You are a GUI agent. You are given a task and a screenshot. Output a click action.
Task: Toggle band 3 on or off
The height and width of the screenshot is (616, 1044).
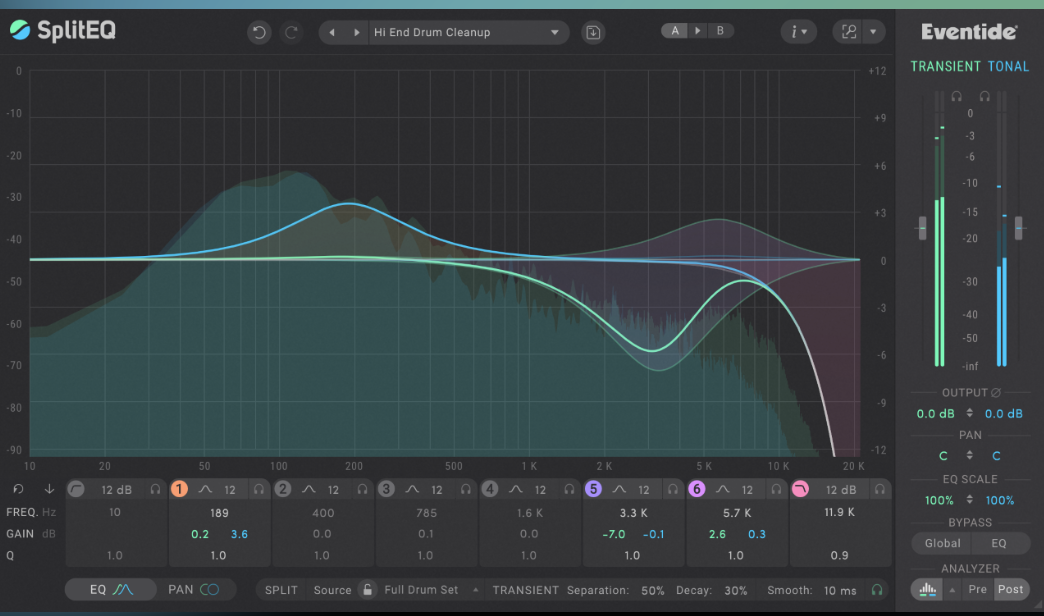point(386,489)
